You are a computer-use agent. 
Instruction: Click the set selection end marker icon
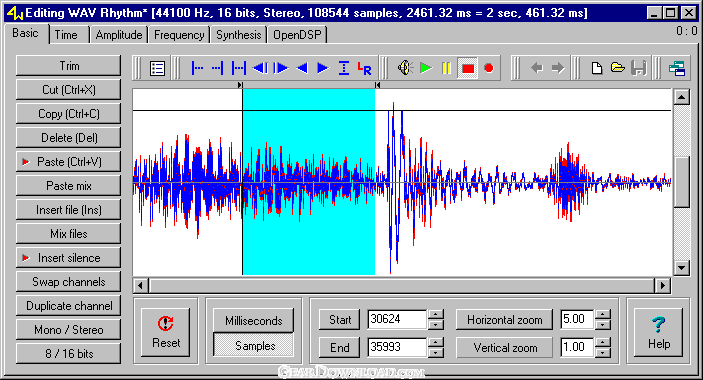click(217, 68)
